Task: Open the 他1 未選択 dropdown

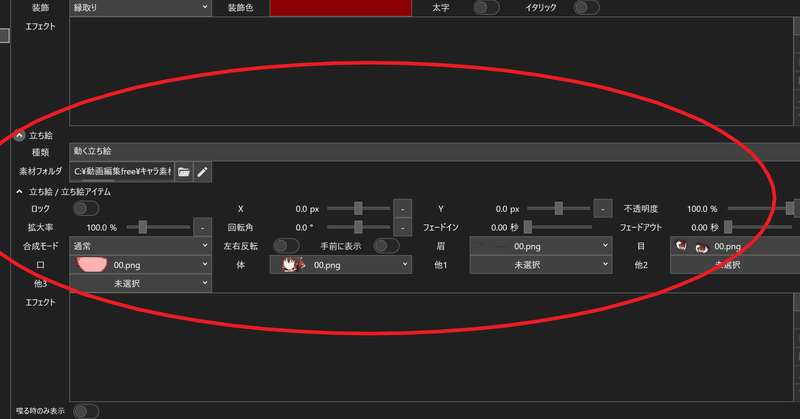Action: click(x=541, y=265)
